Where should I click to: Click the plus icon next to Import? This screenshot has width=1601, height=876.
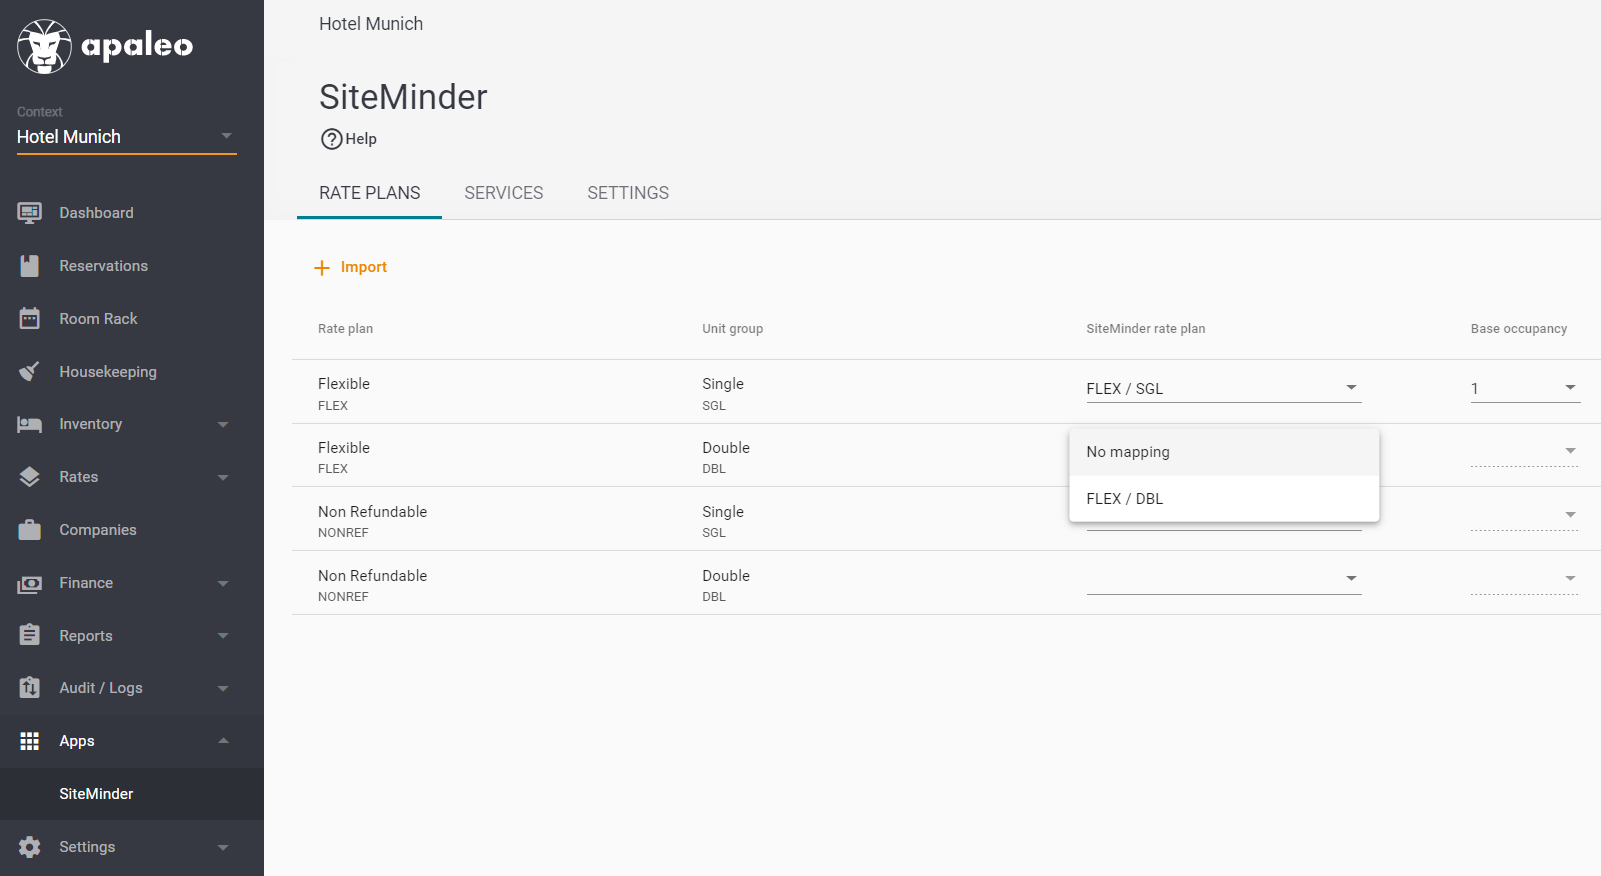click(322, 268)
